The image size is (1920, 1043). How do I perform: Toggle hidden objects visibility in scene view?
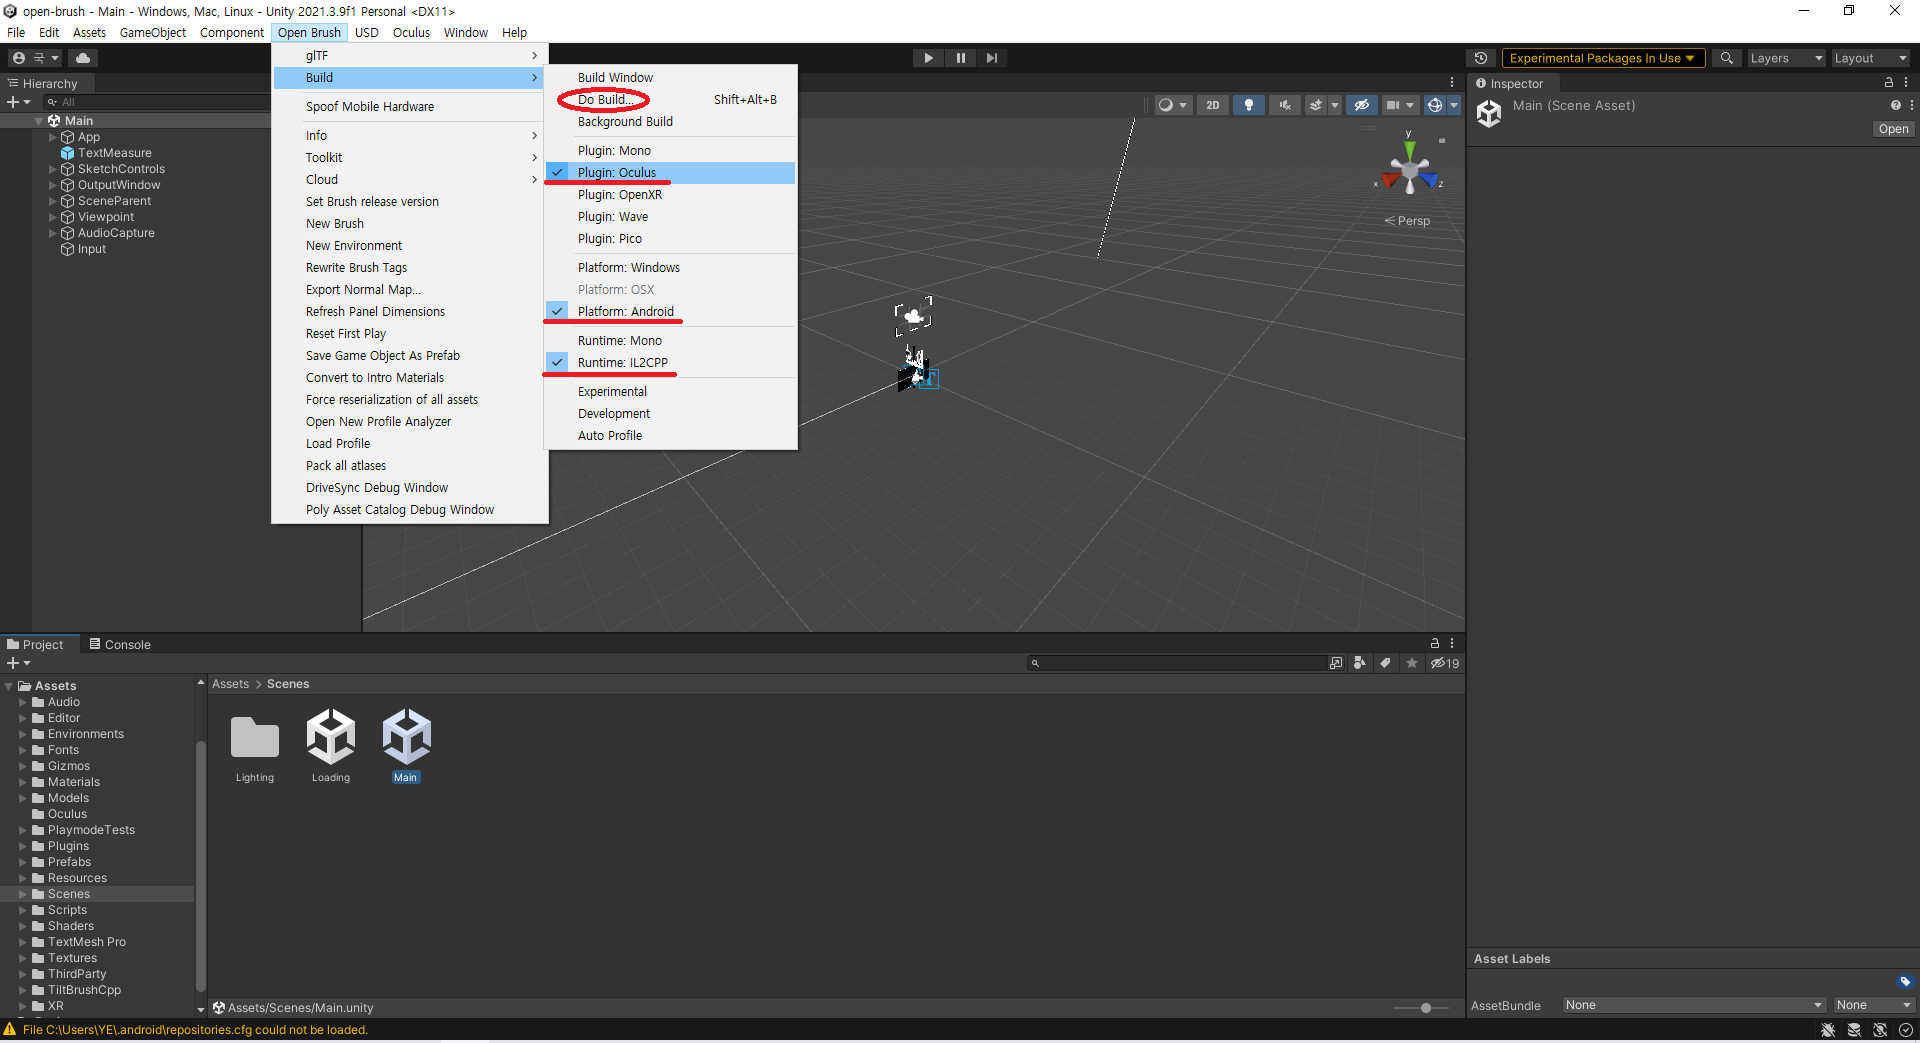[1361, 105]
